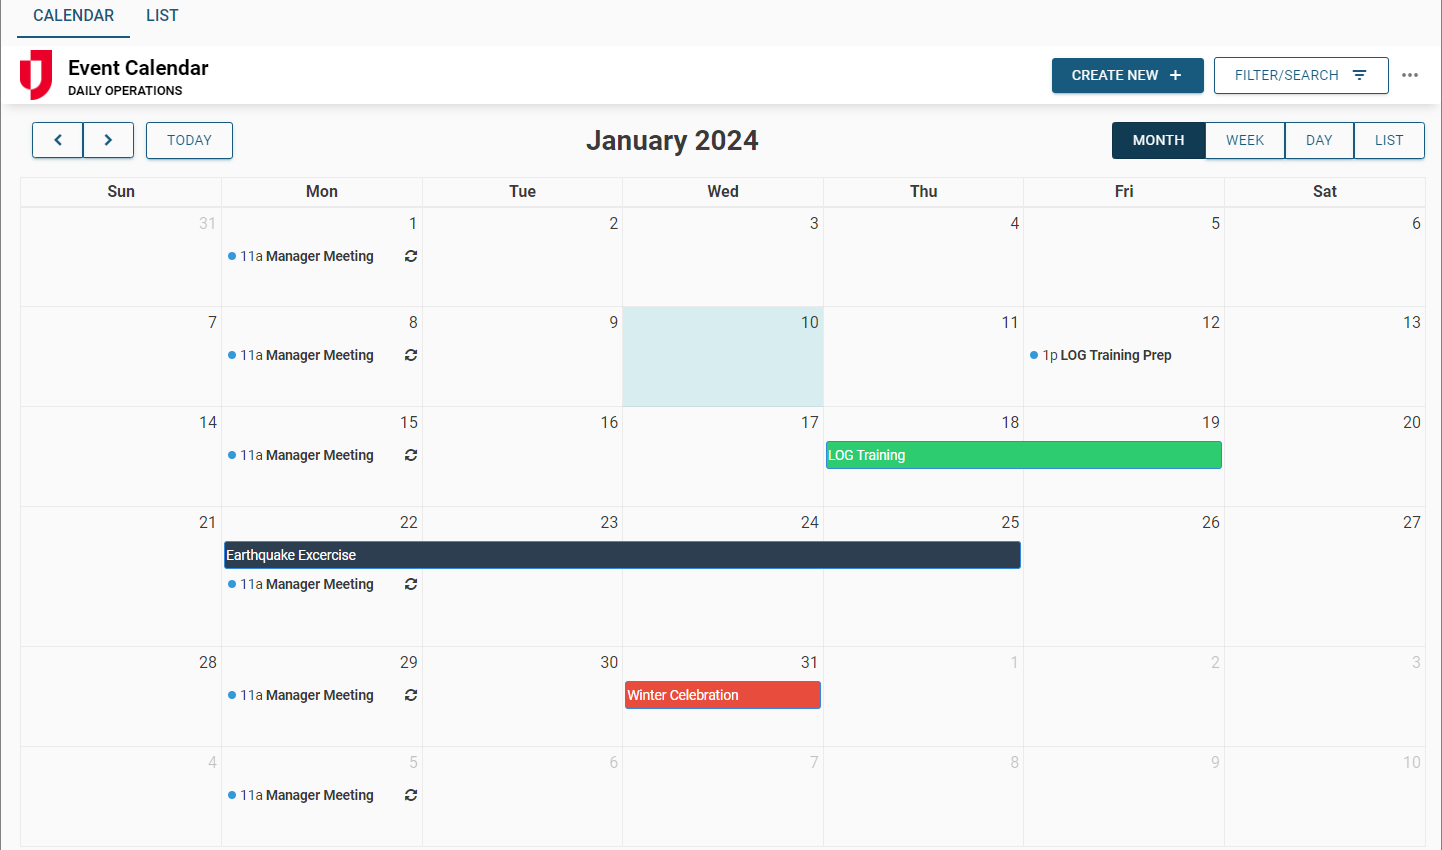Click the recurrence icon on January 1 Manager Meeting
Viewport: 1442px width, 850px height.
(x=410, y=256)
